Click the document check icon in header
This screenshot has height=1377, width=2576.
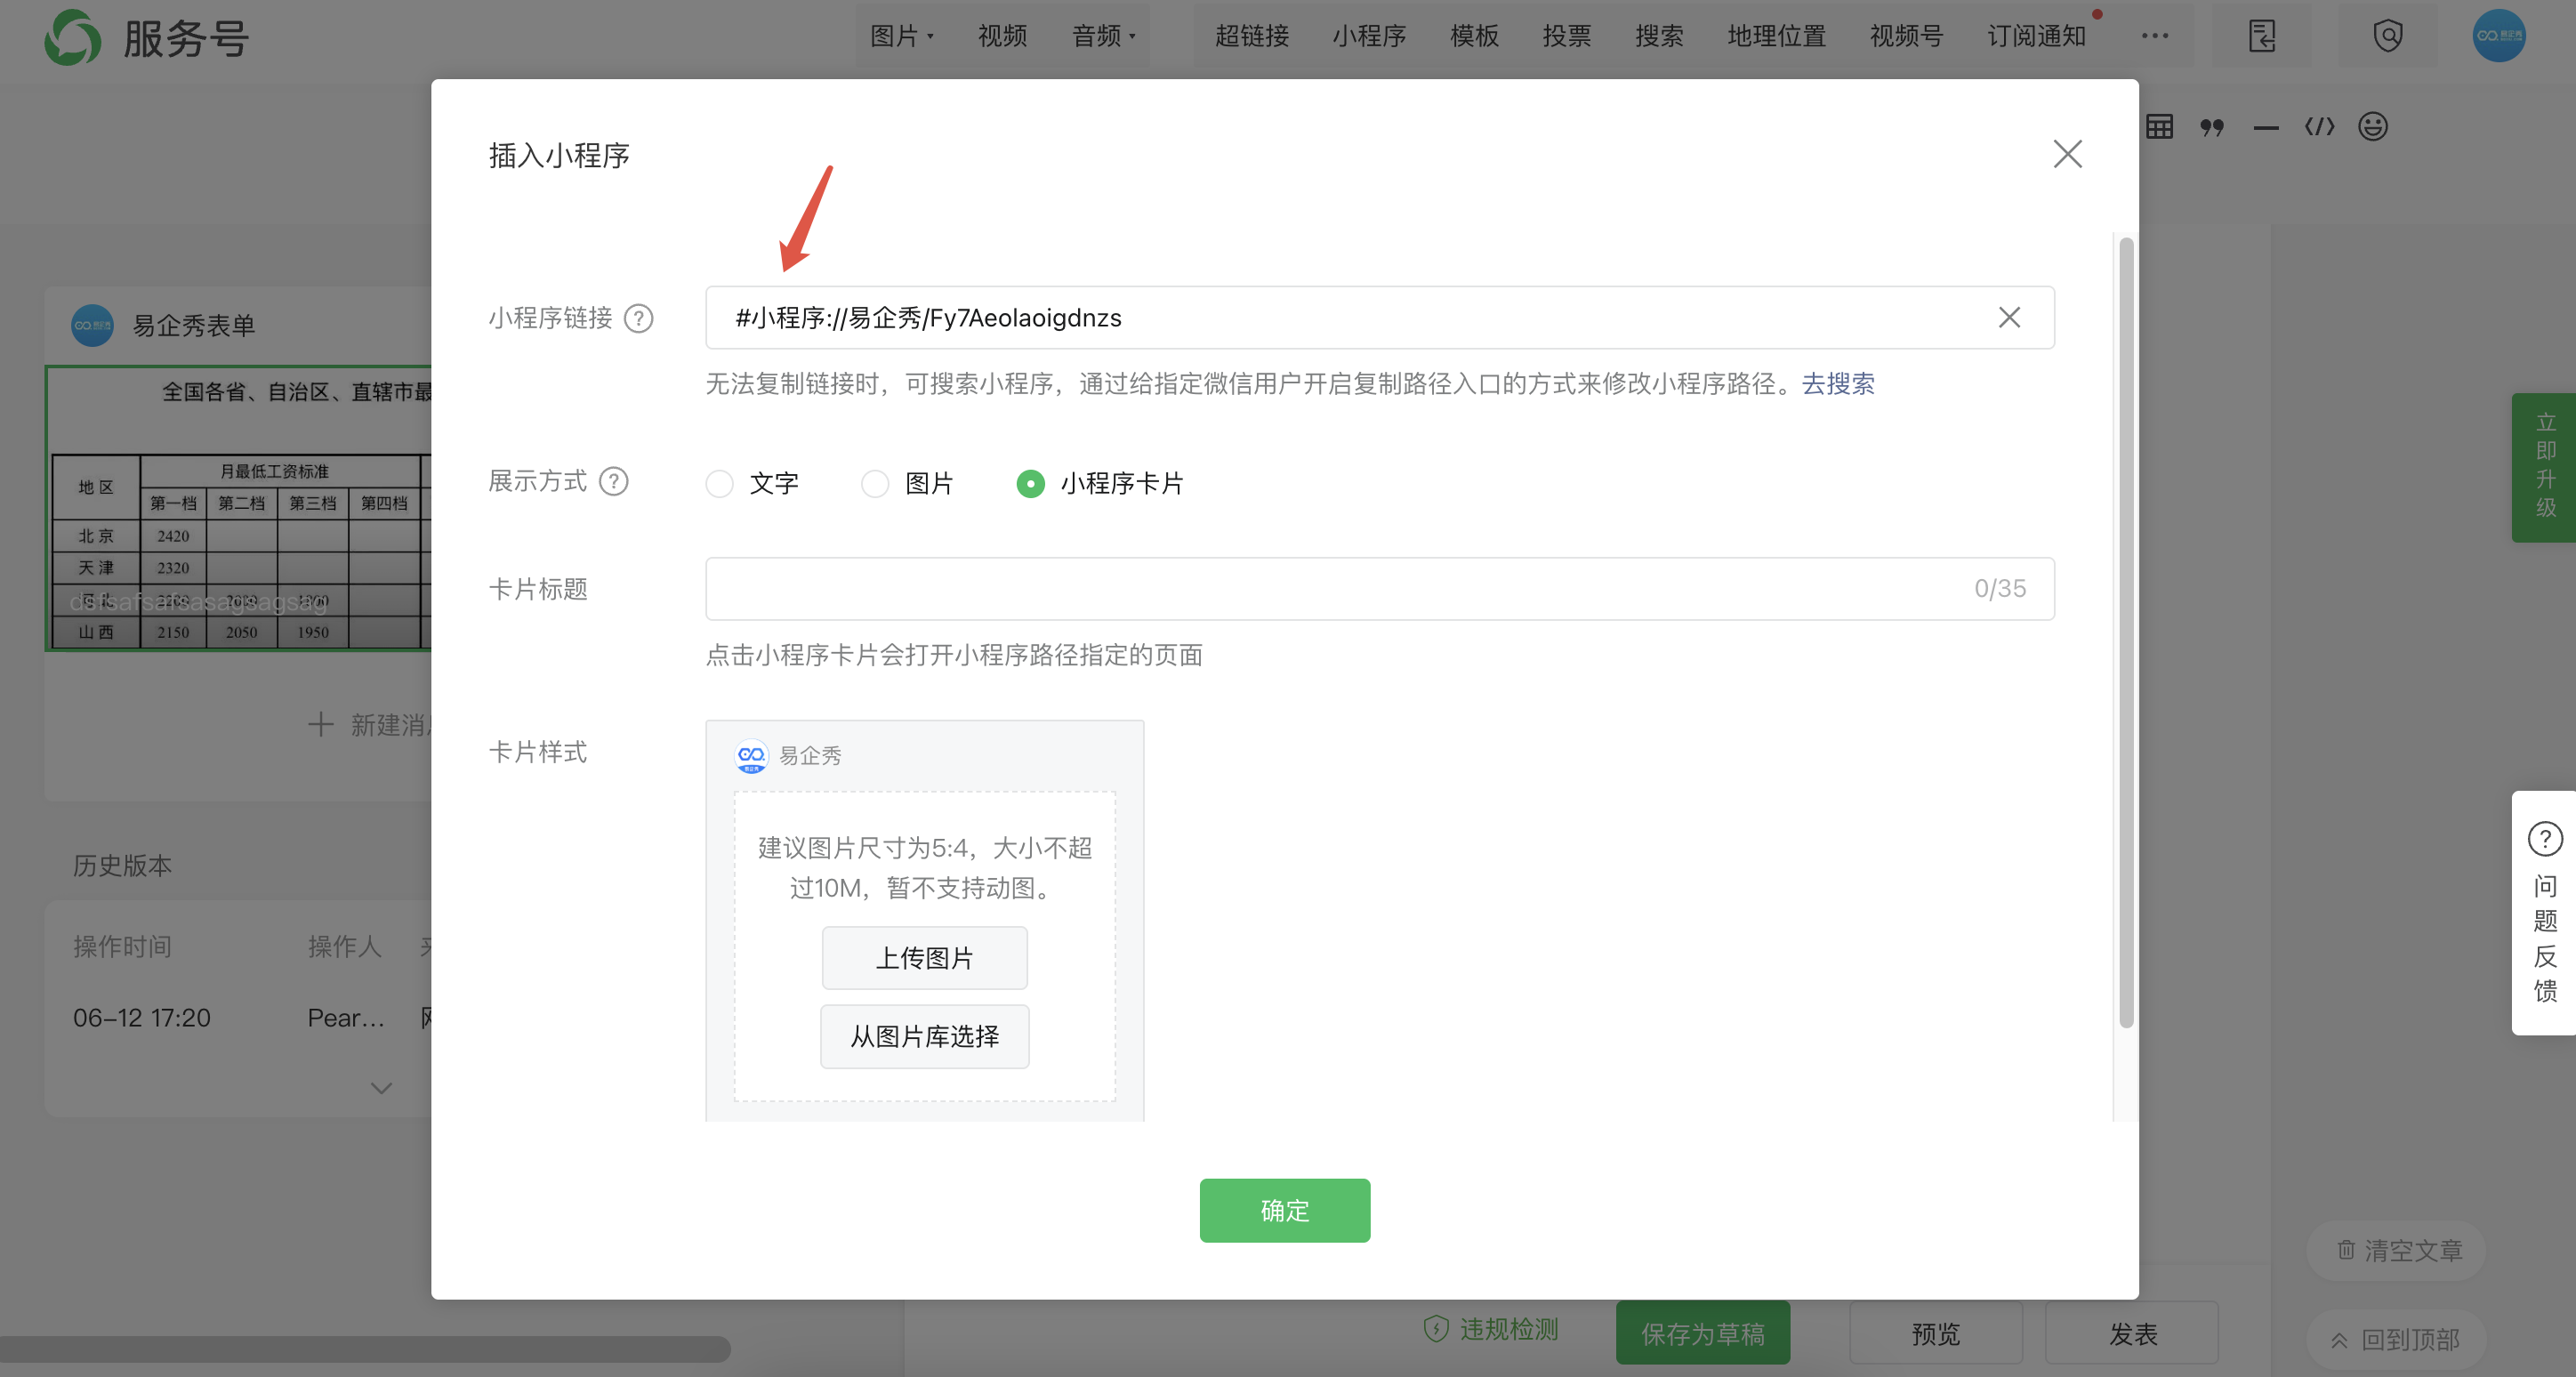tap(2262, 36)
